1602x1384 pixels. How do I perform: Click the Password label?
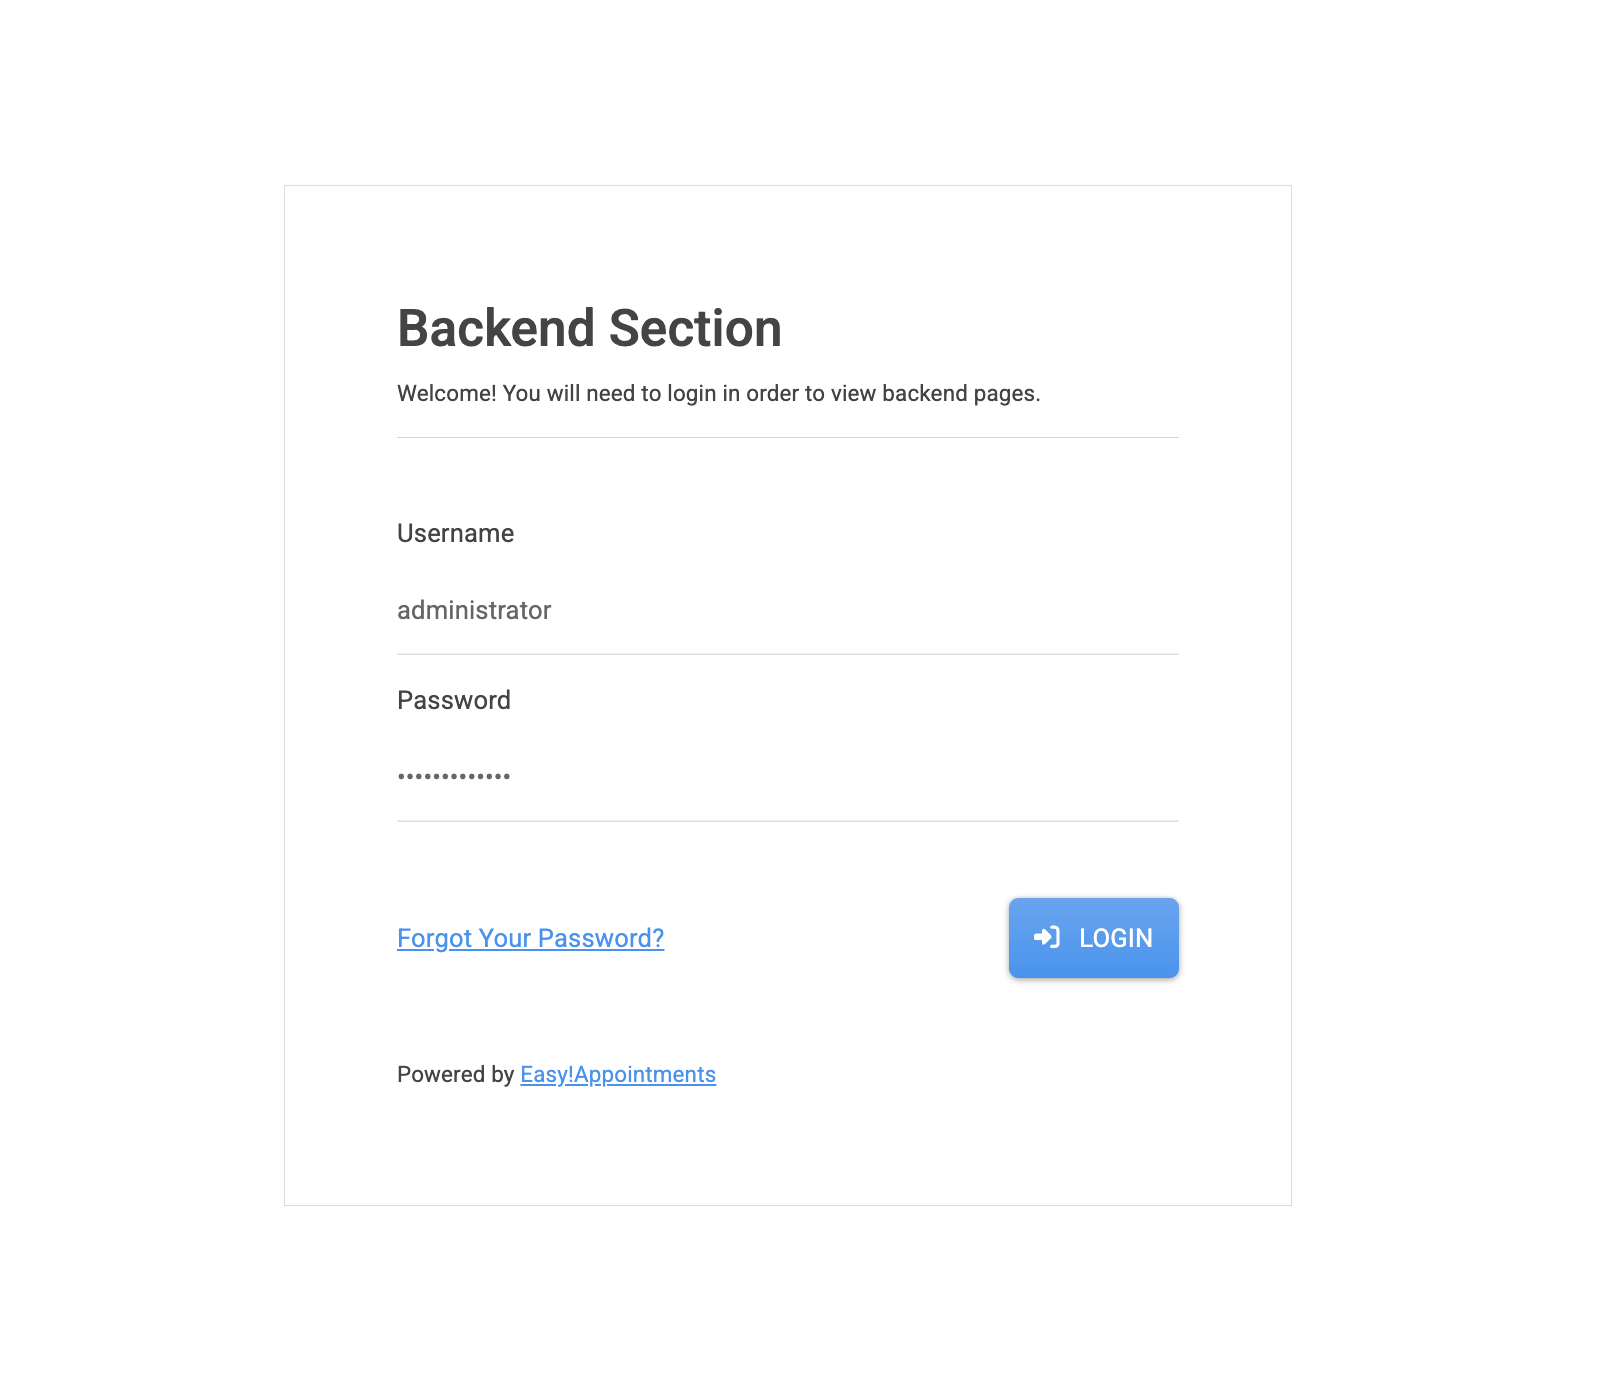coord(453,700)
